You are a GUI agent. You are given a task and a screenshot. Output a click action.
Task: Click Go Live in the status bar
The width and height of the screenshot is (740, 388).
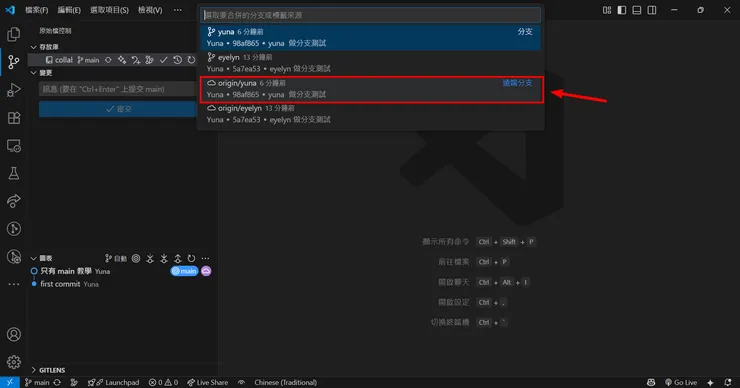pos(681,382)
